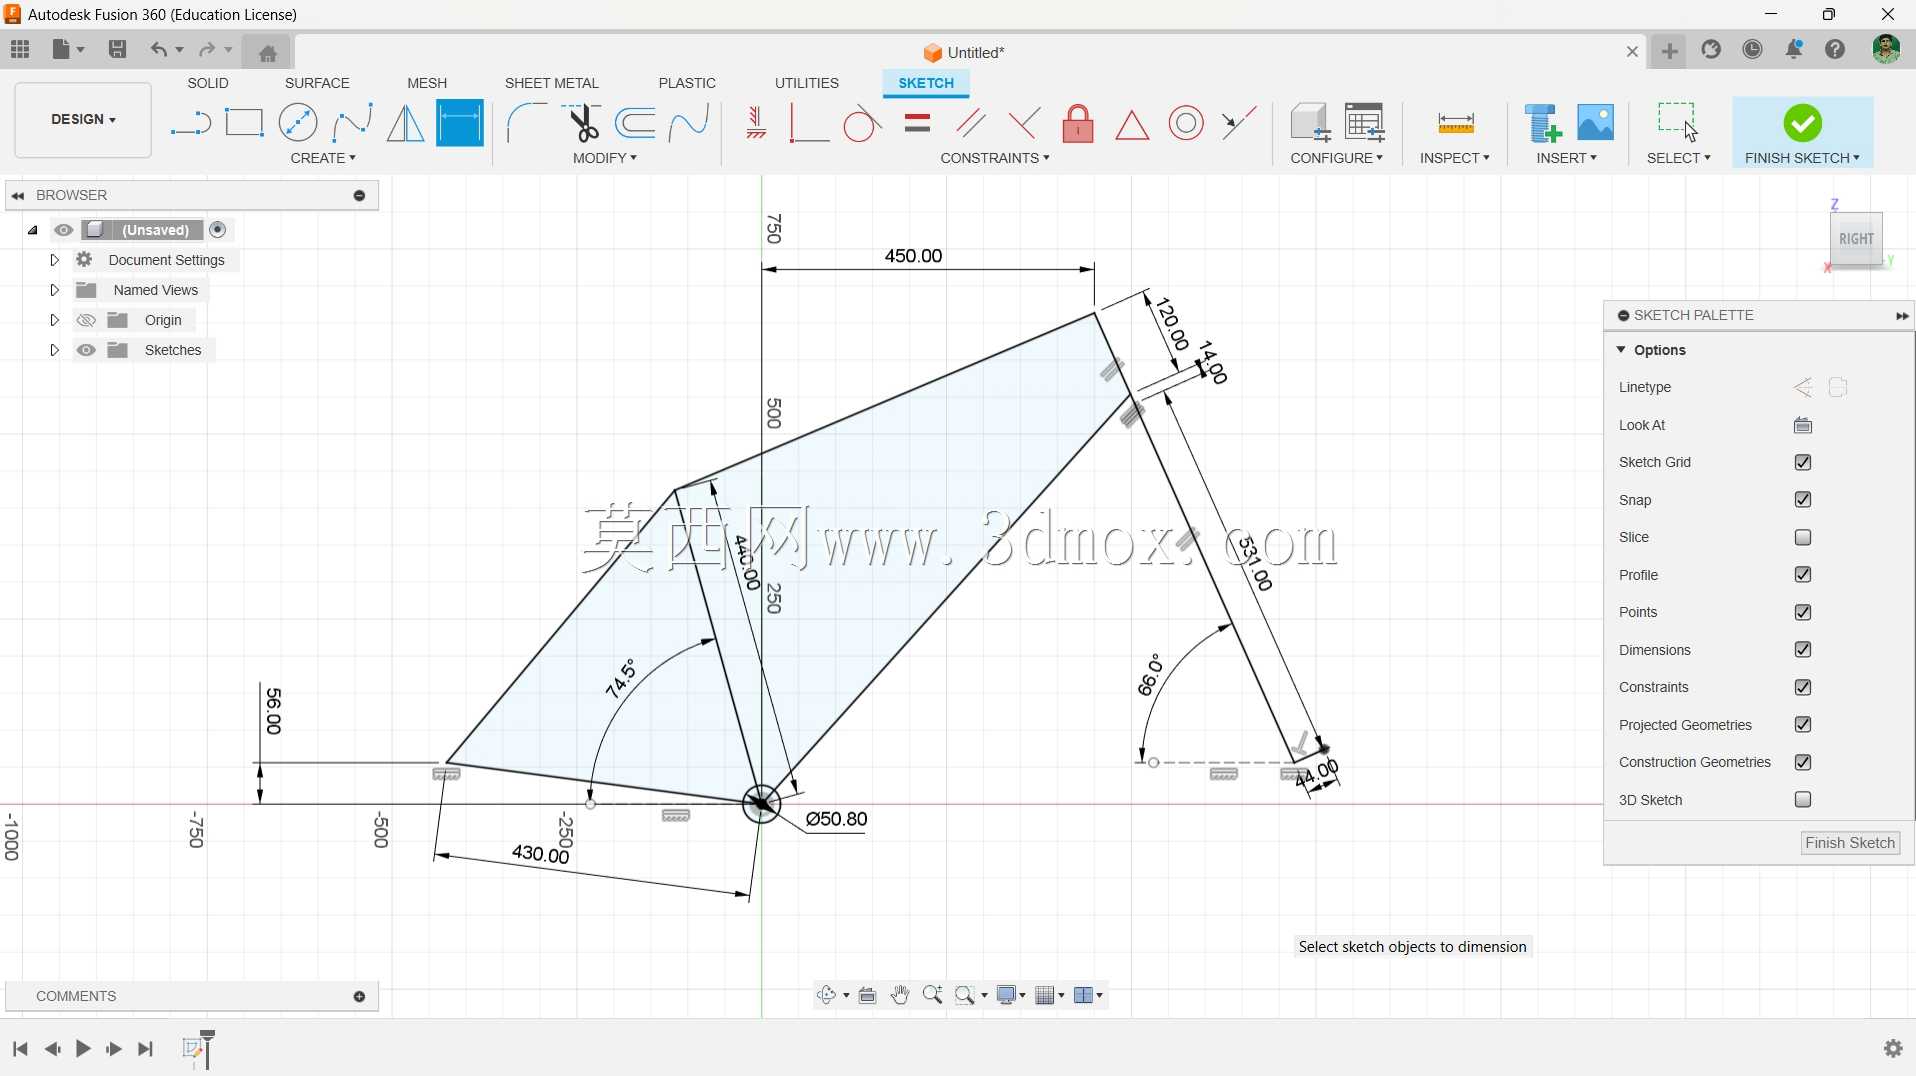This screenshot has width=1916, height=1076.
Task: Toggle the Constraints checkbox
Action: coord(1803,687)
